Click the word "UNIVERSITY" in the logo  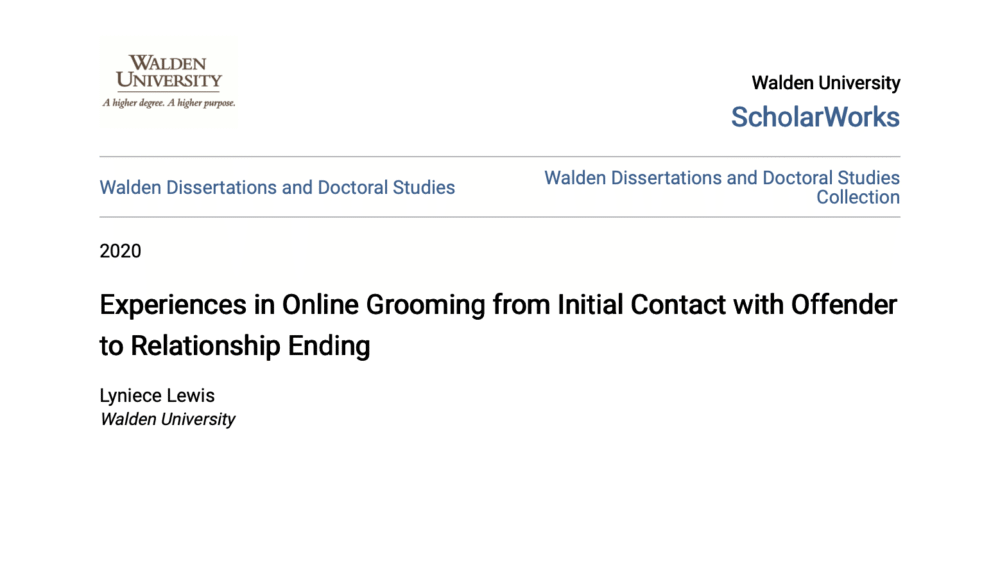[168, 81]
